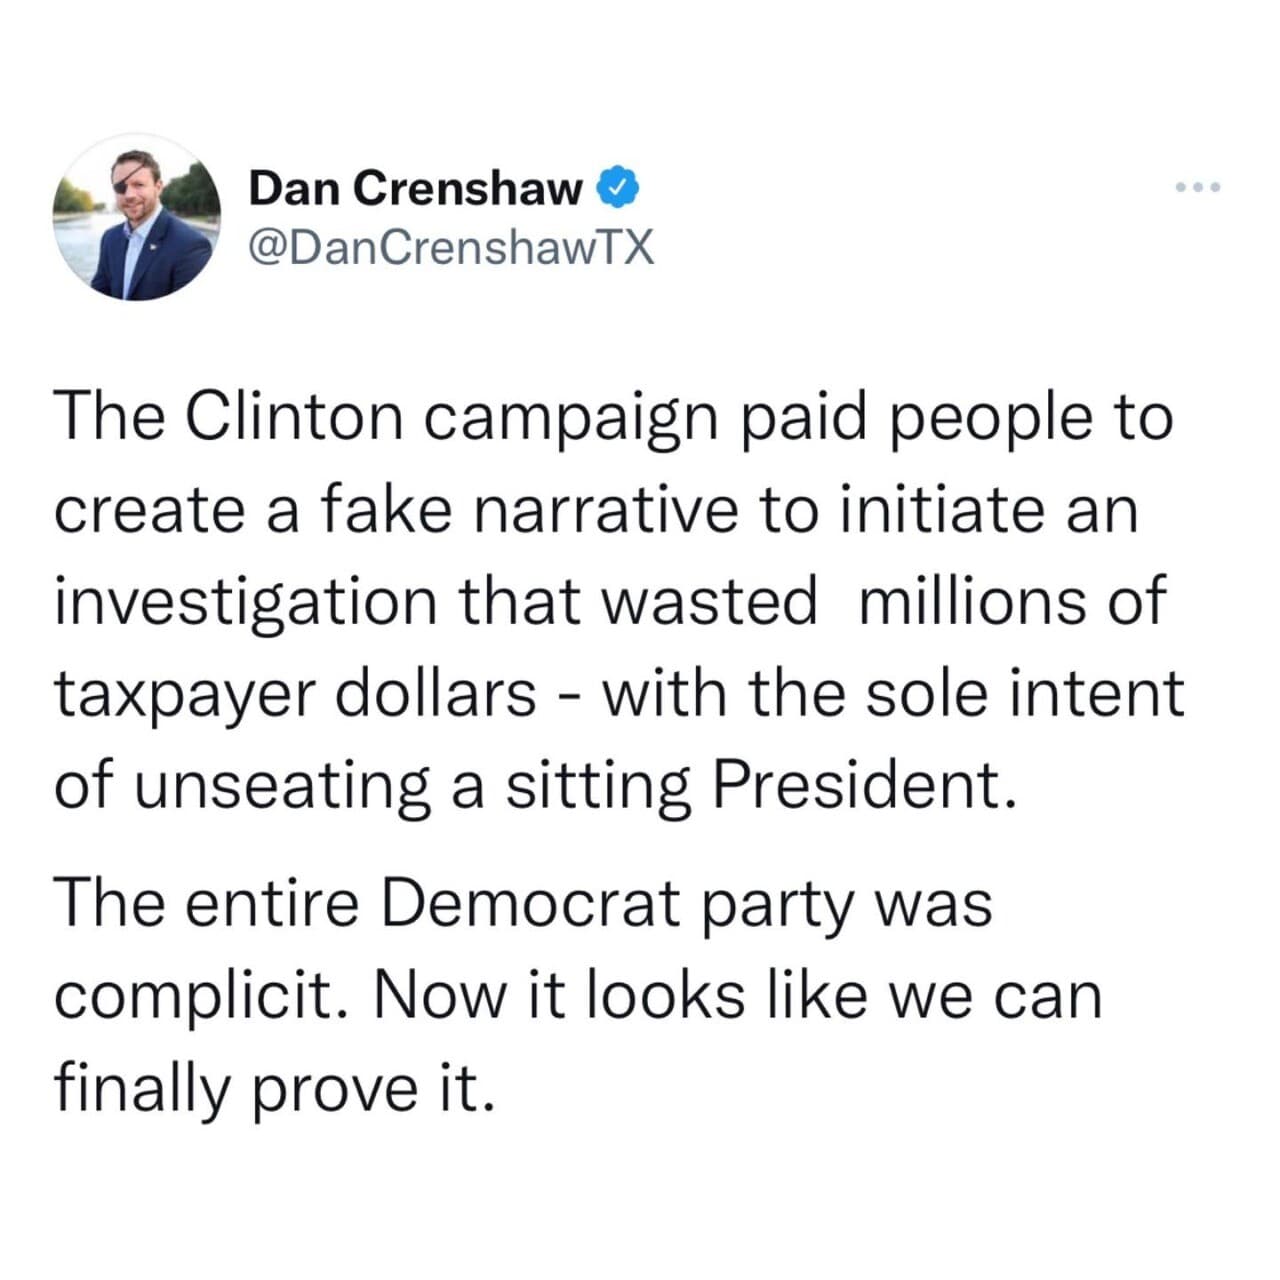Image resolution: width=1280 pixels, height=1280 pixels.
Task: Click the blue verified checkmark badge
Action: pyautogui.click(x=618, y=188)
